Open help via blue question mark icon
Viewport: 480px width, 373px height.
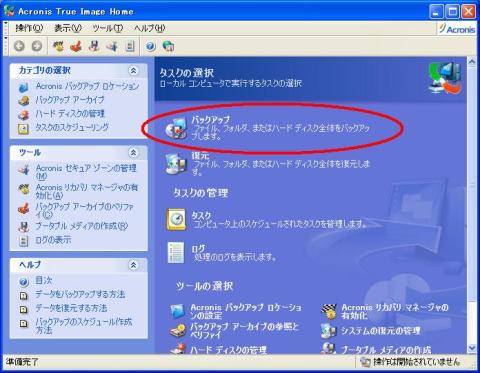pyautogui.click(x=150, y=46)
